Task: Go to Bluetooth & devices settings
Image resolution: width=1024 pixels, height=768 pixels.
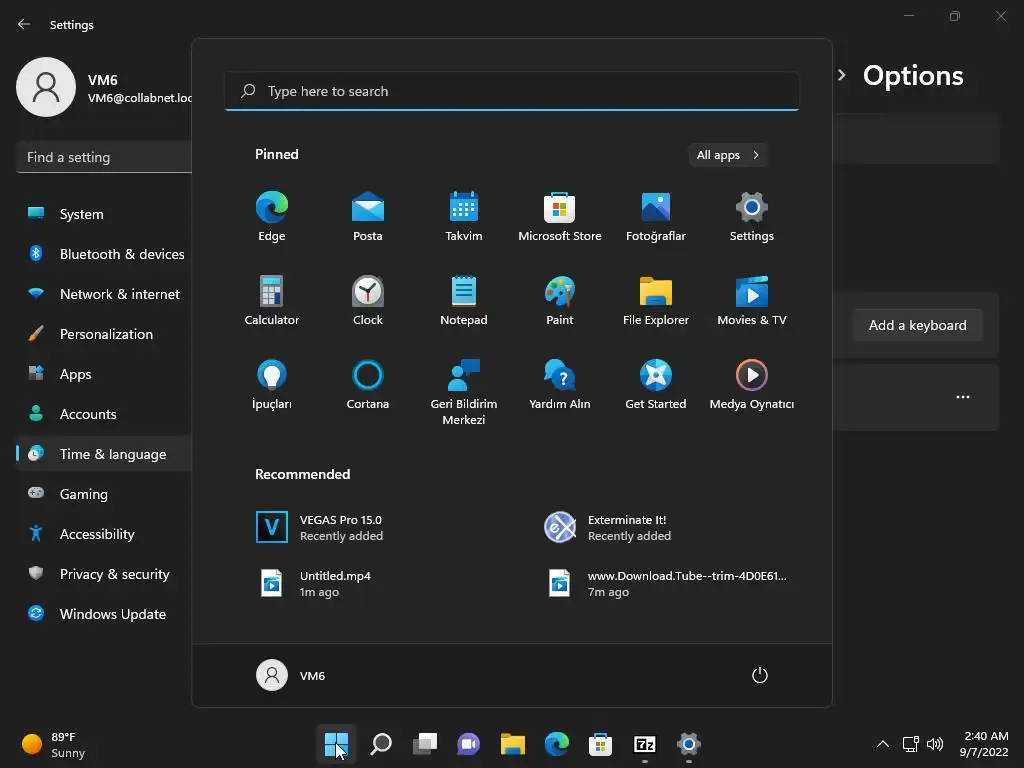Action: [x=104, y=254]
